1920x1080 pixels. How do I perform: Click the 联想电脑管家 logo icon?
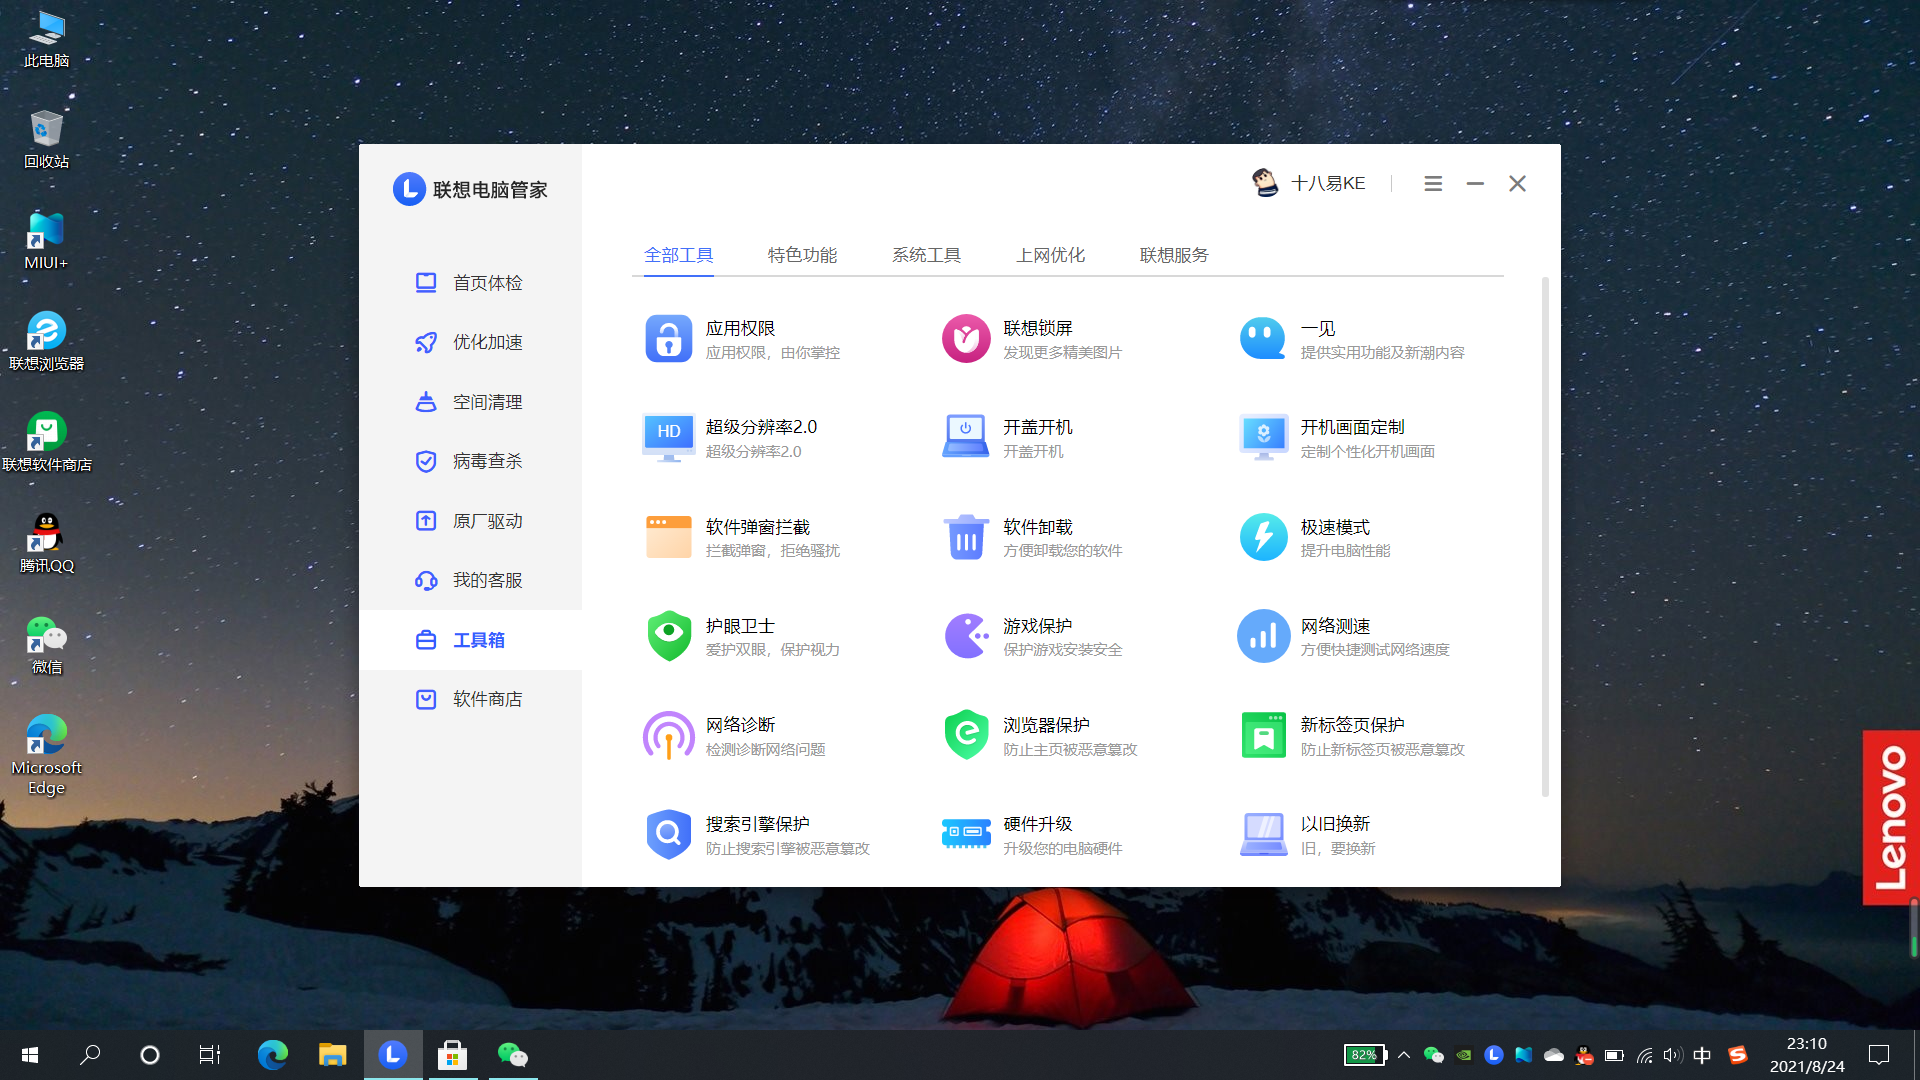pos(409,189)
